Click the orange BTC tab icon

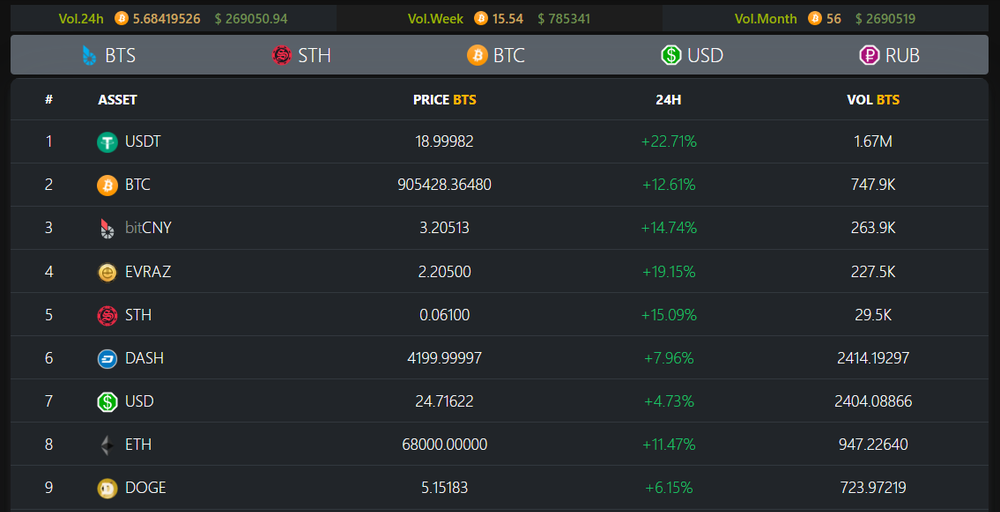click(477, 55)
